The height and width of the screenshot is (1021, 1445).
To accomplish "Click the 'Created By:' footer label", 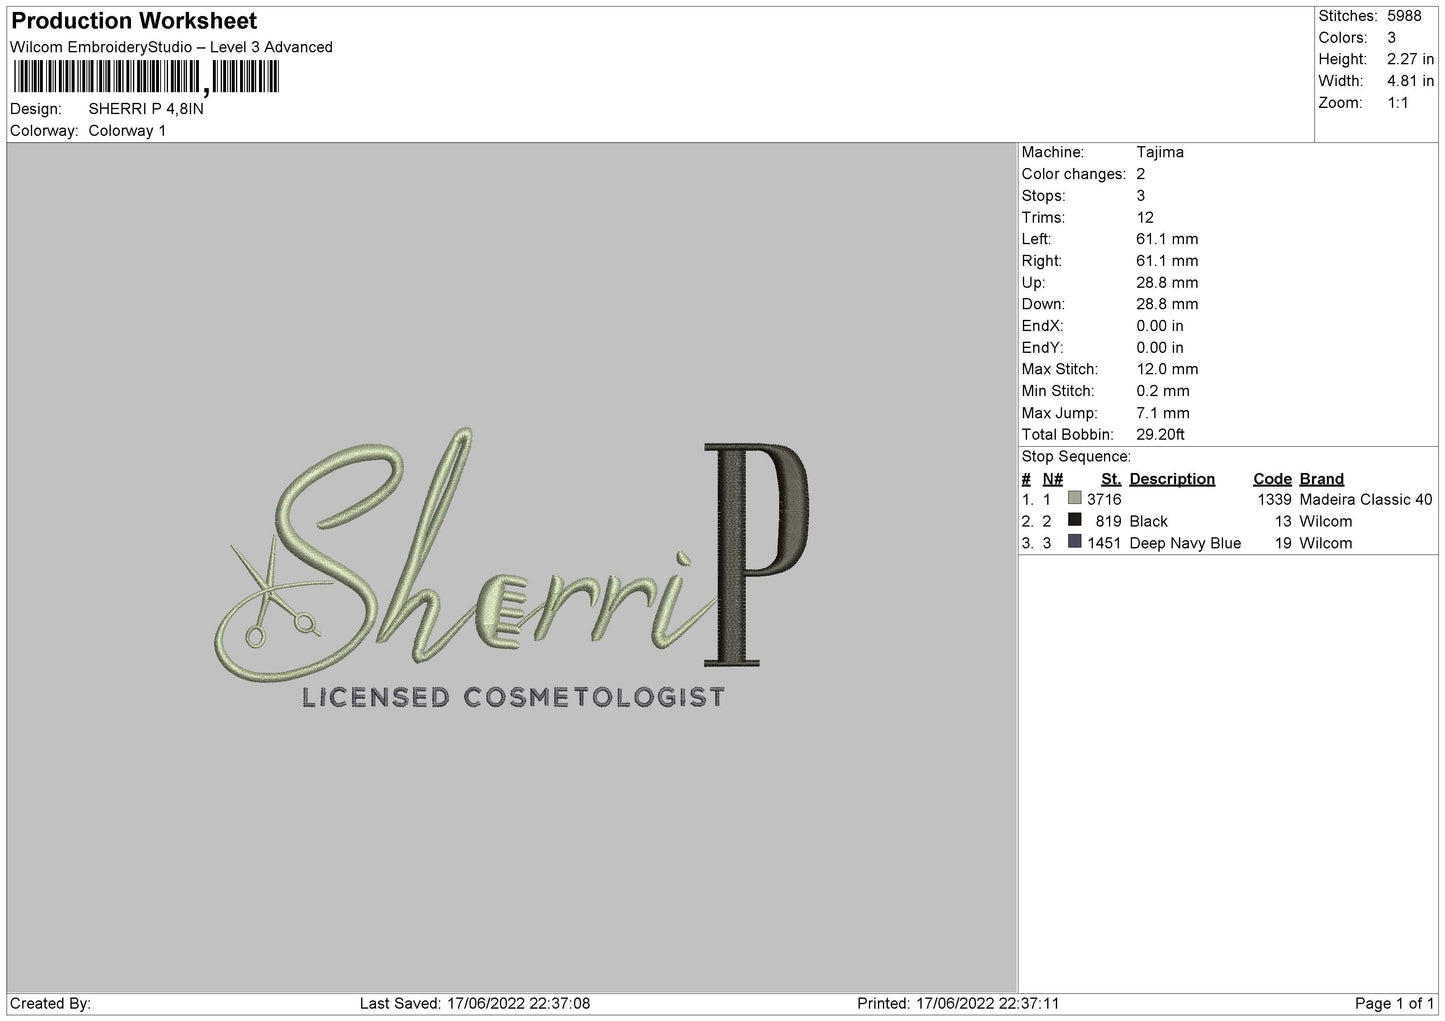I will [x=50, y=1004].
